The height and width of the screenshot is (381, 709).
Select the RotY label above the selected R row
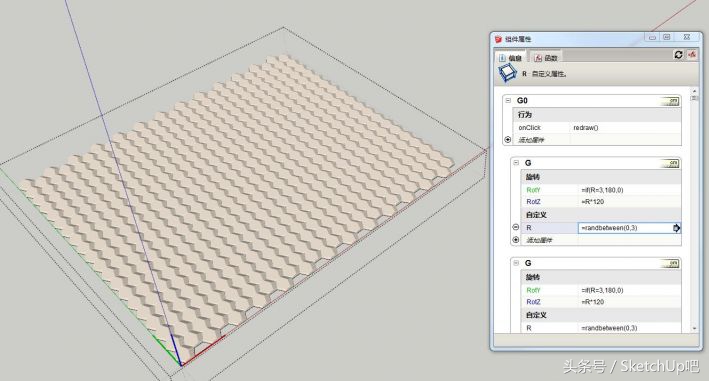[533, 190]
